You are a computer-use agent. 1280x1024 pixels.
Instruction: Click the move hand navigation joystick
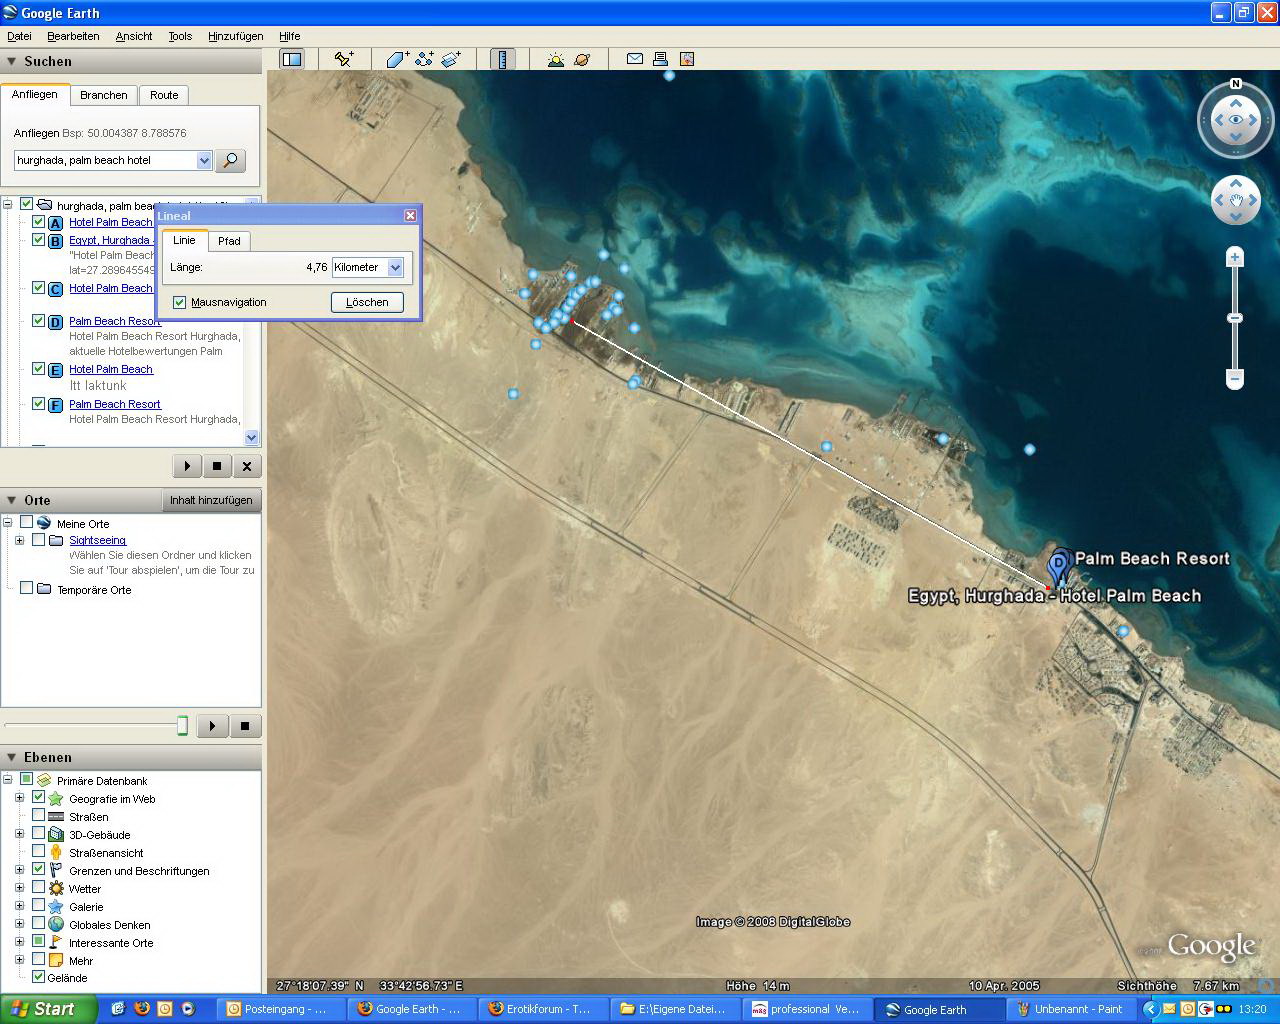(x=1236, y=201)
